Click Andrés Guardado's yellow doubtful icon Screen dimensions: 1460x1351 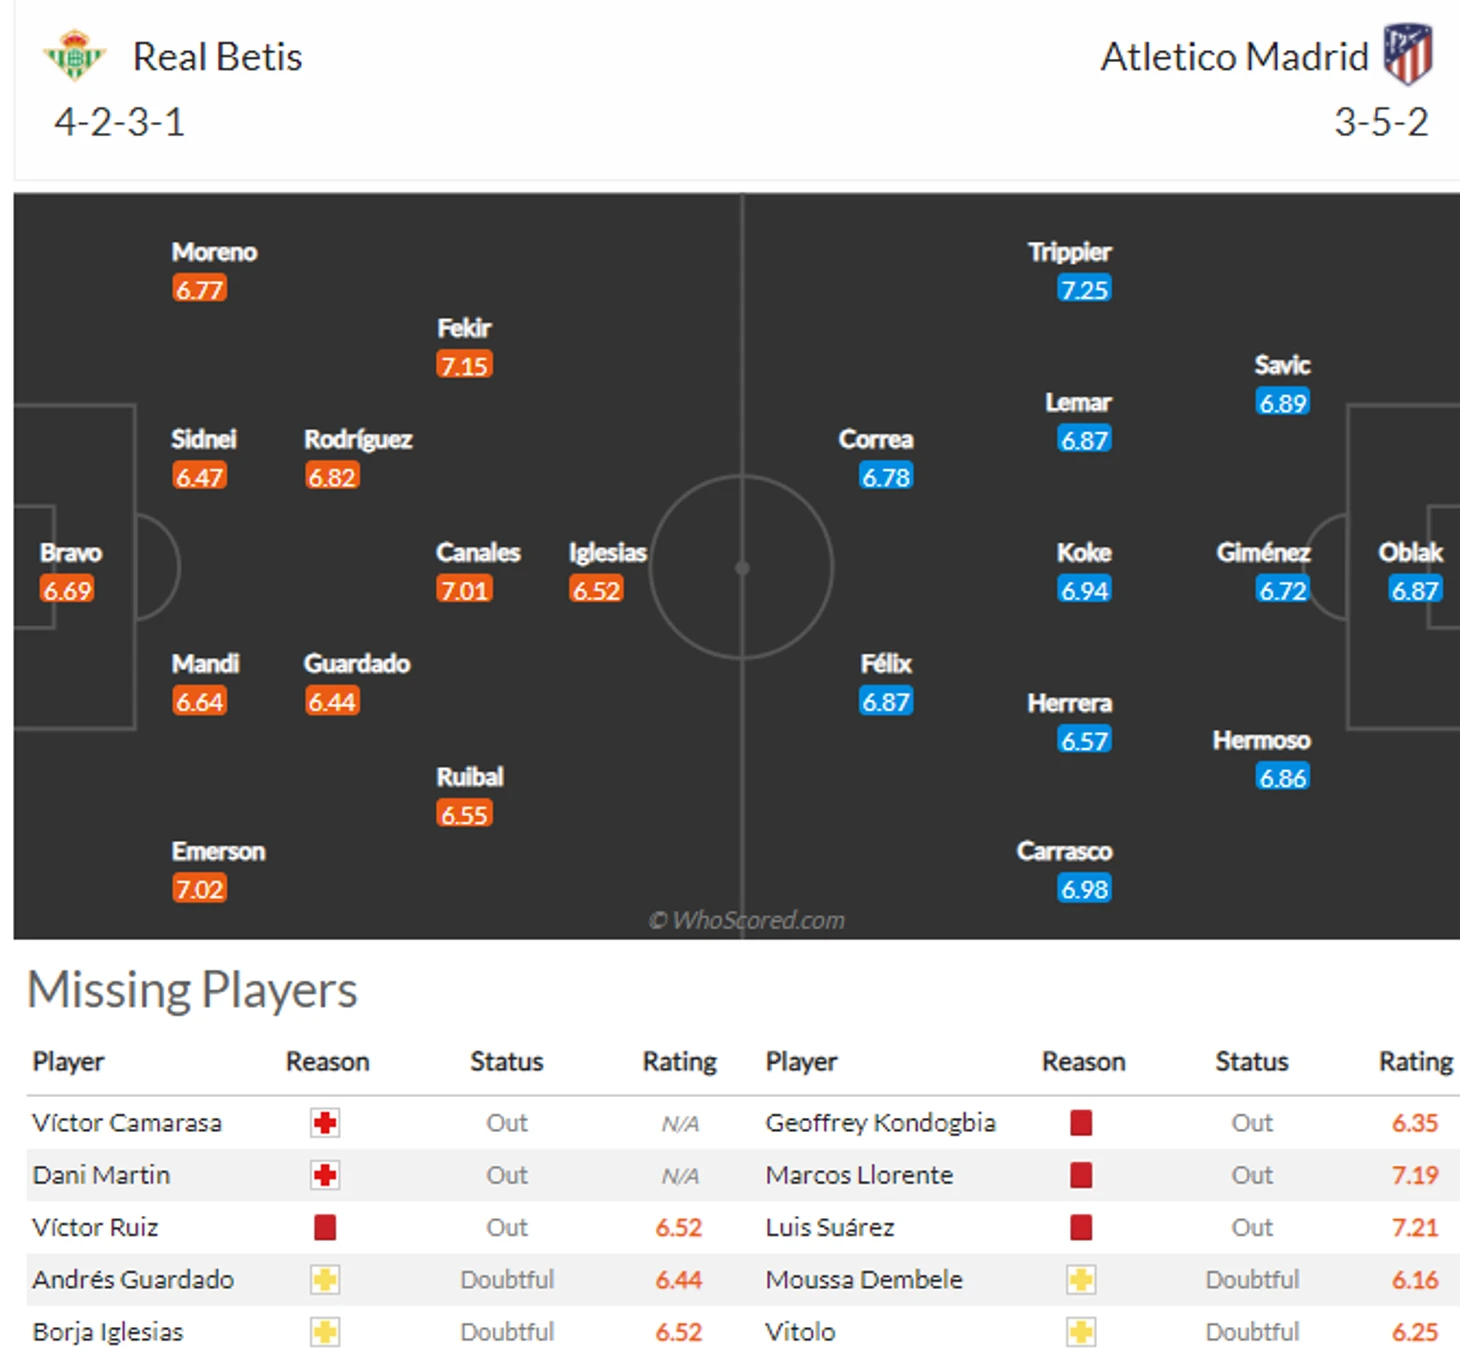(x=325, y=1280)
